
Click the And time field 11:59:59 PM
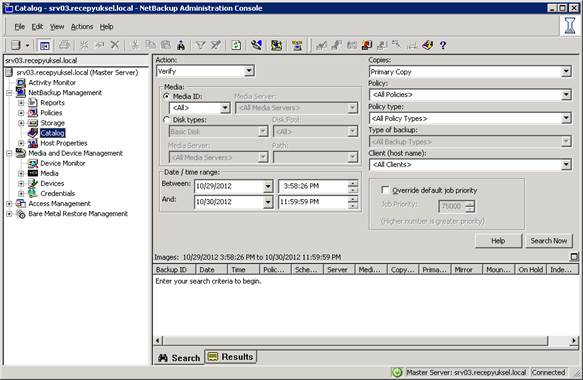(318, 202)
